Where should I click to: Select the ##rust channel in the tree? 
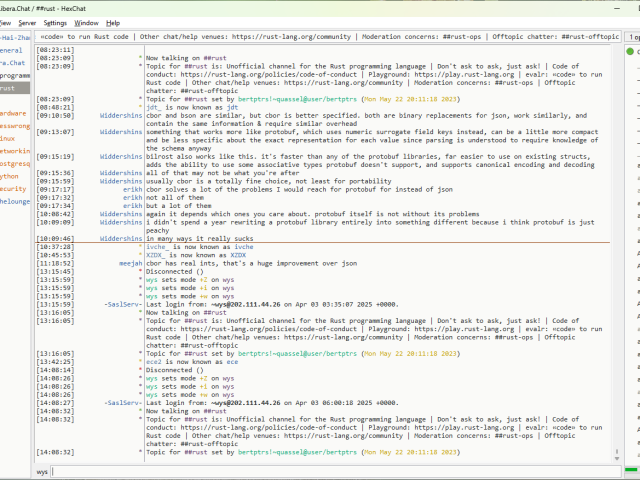coord(13,88)
